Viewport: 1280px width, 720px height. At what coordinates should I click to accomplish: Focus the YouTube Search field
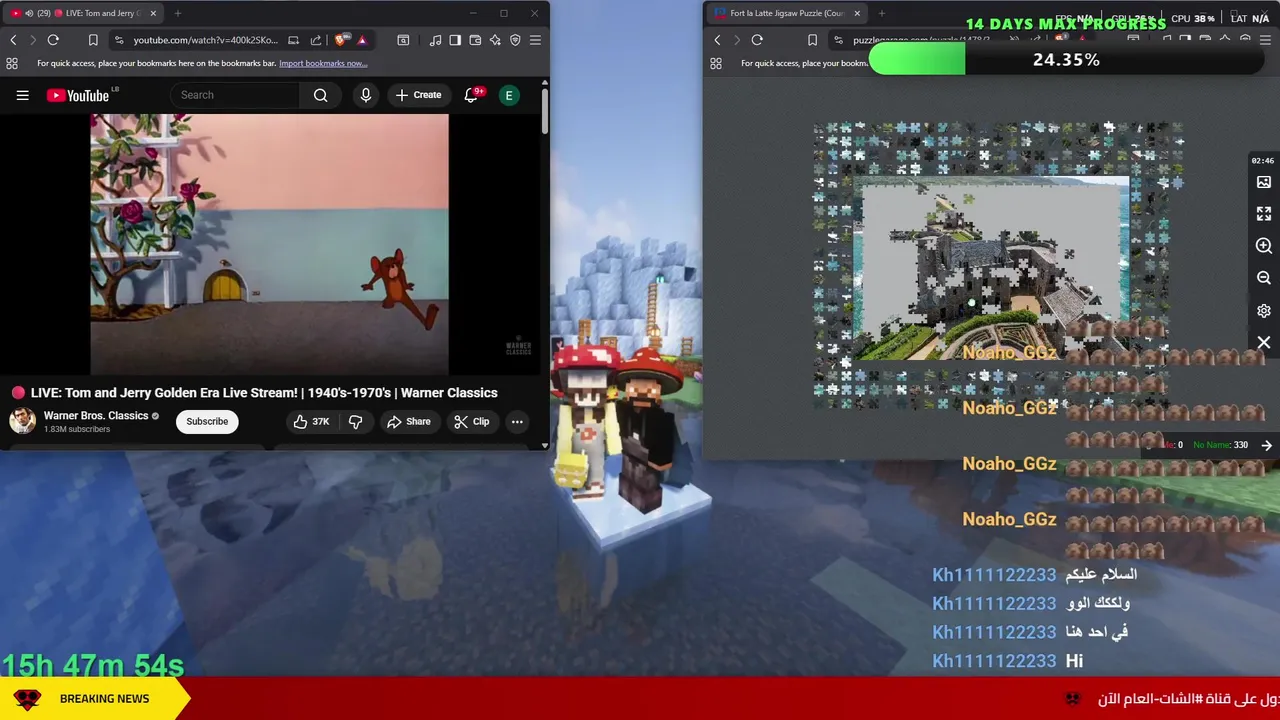pyautogui.click(x=236, y=95)
